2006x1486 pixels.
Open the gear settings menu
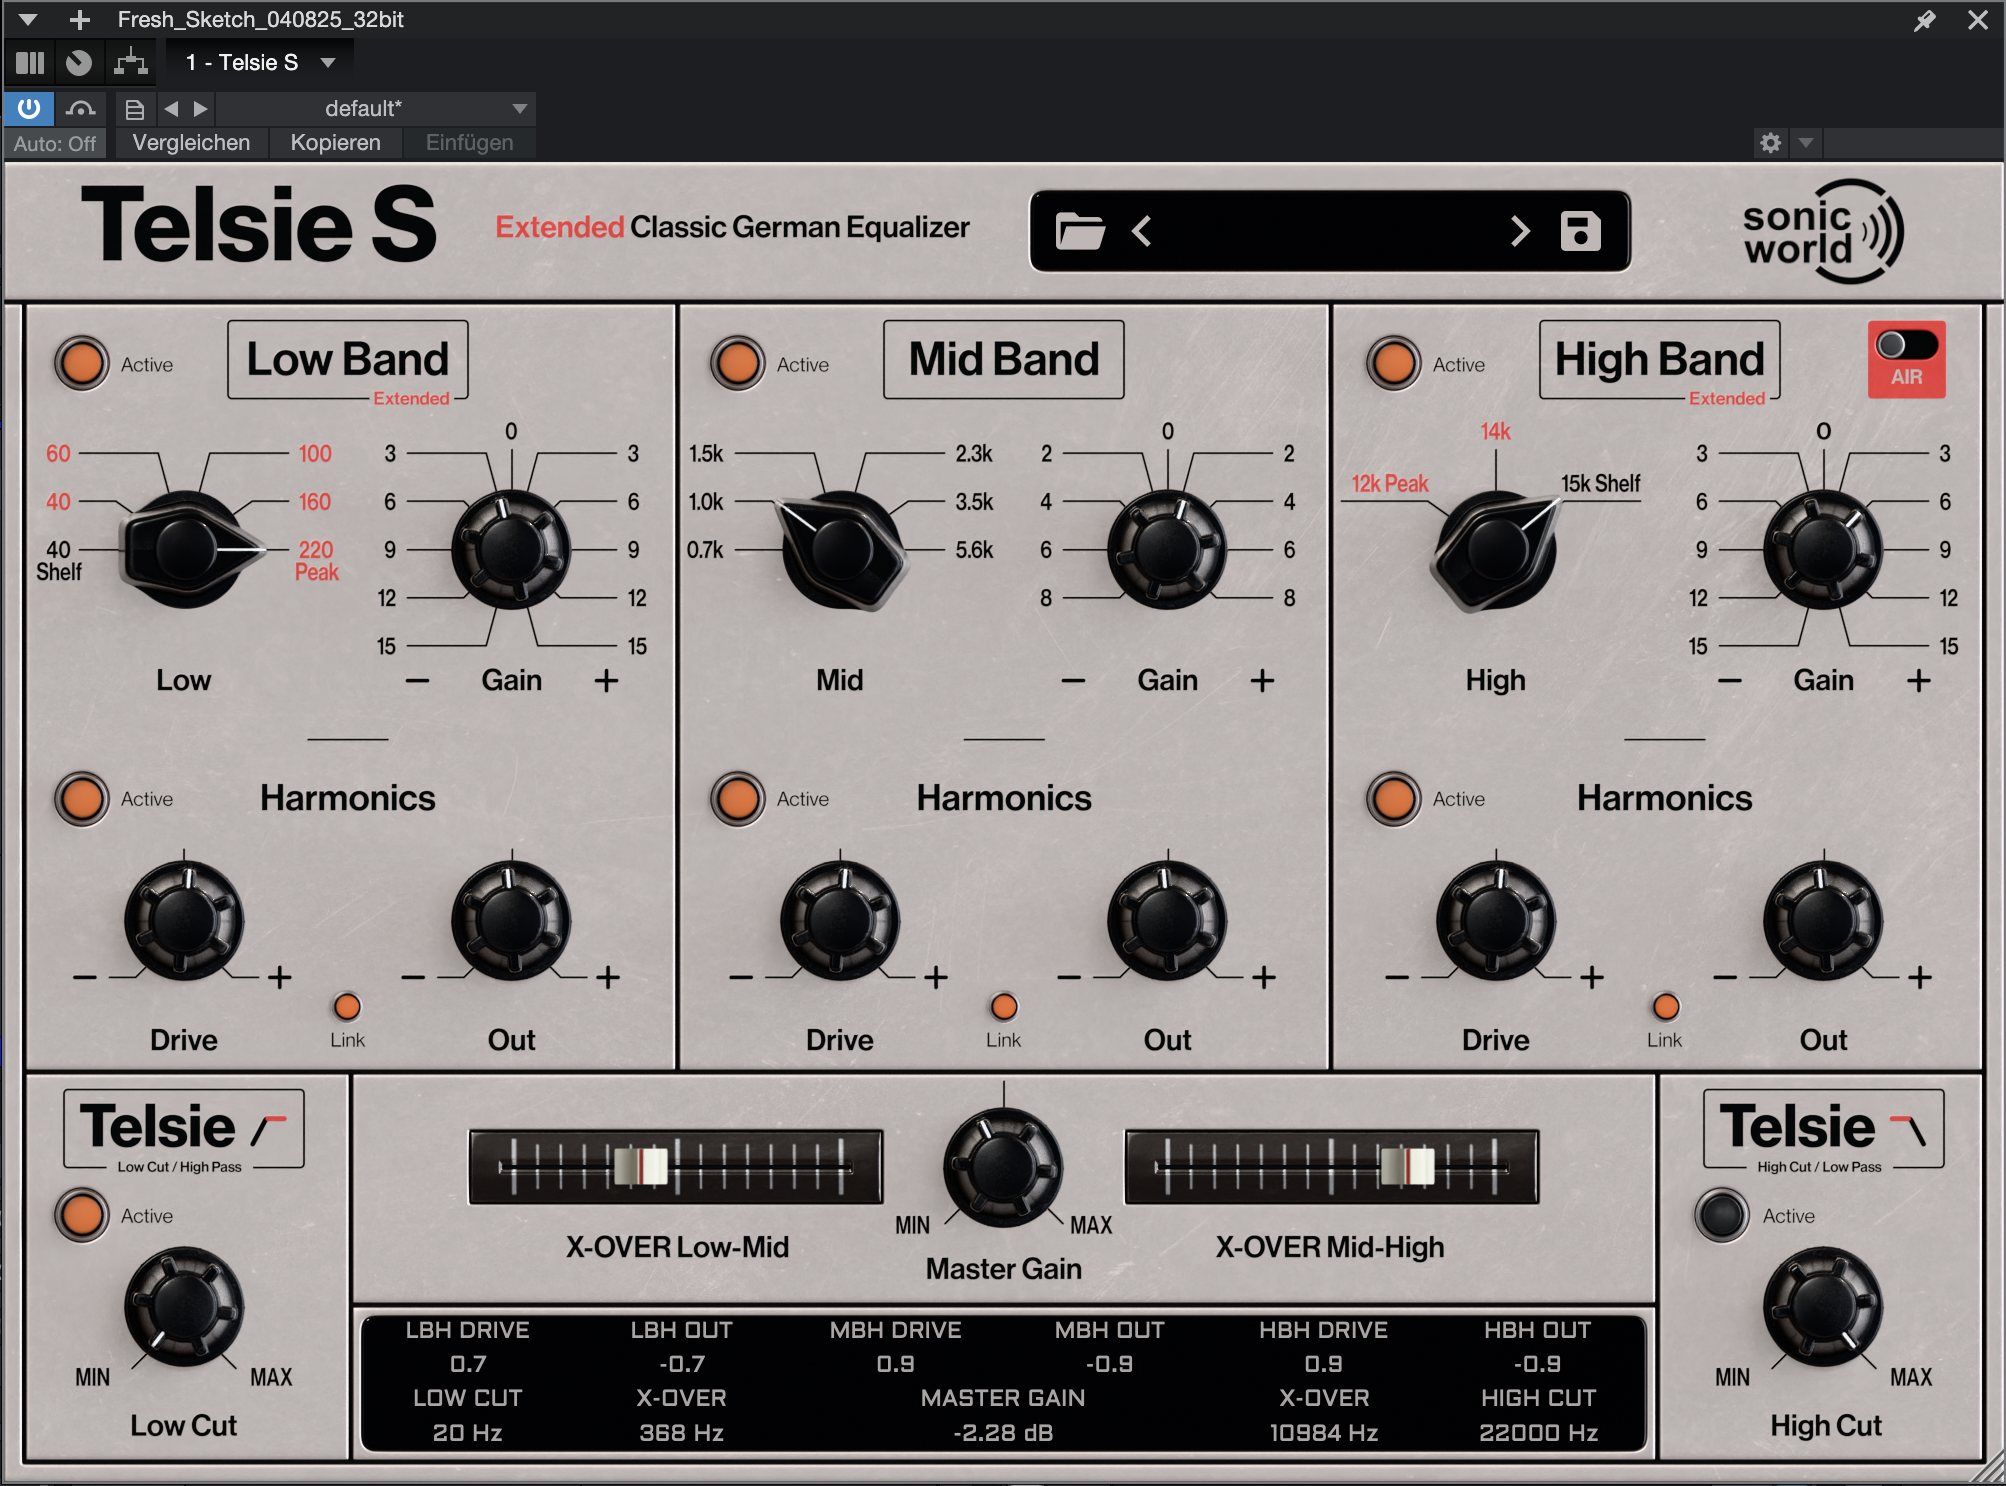click(x=1770, y=142)
